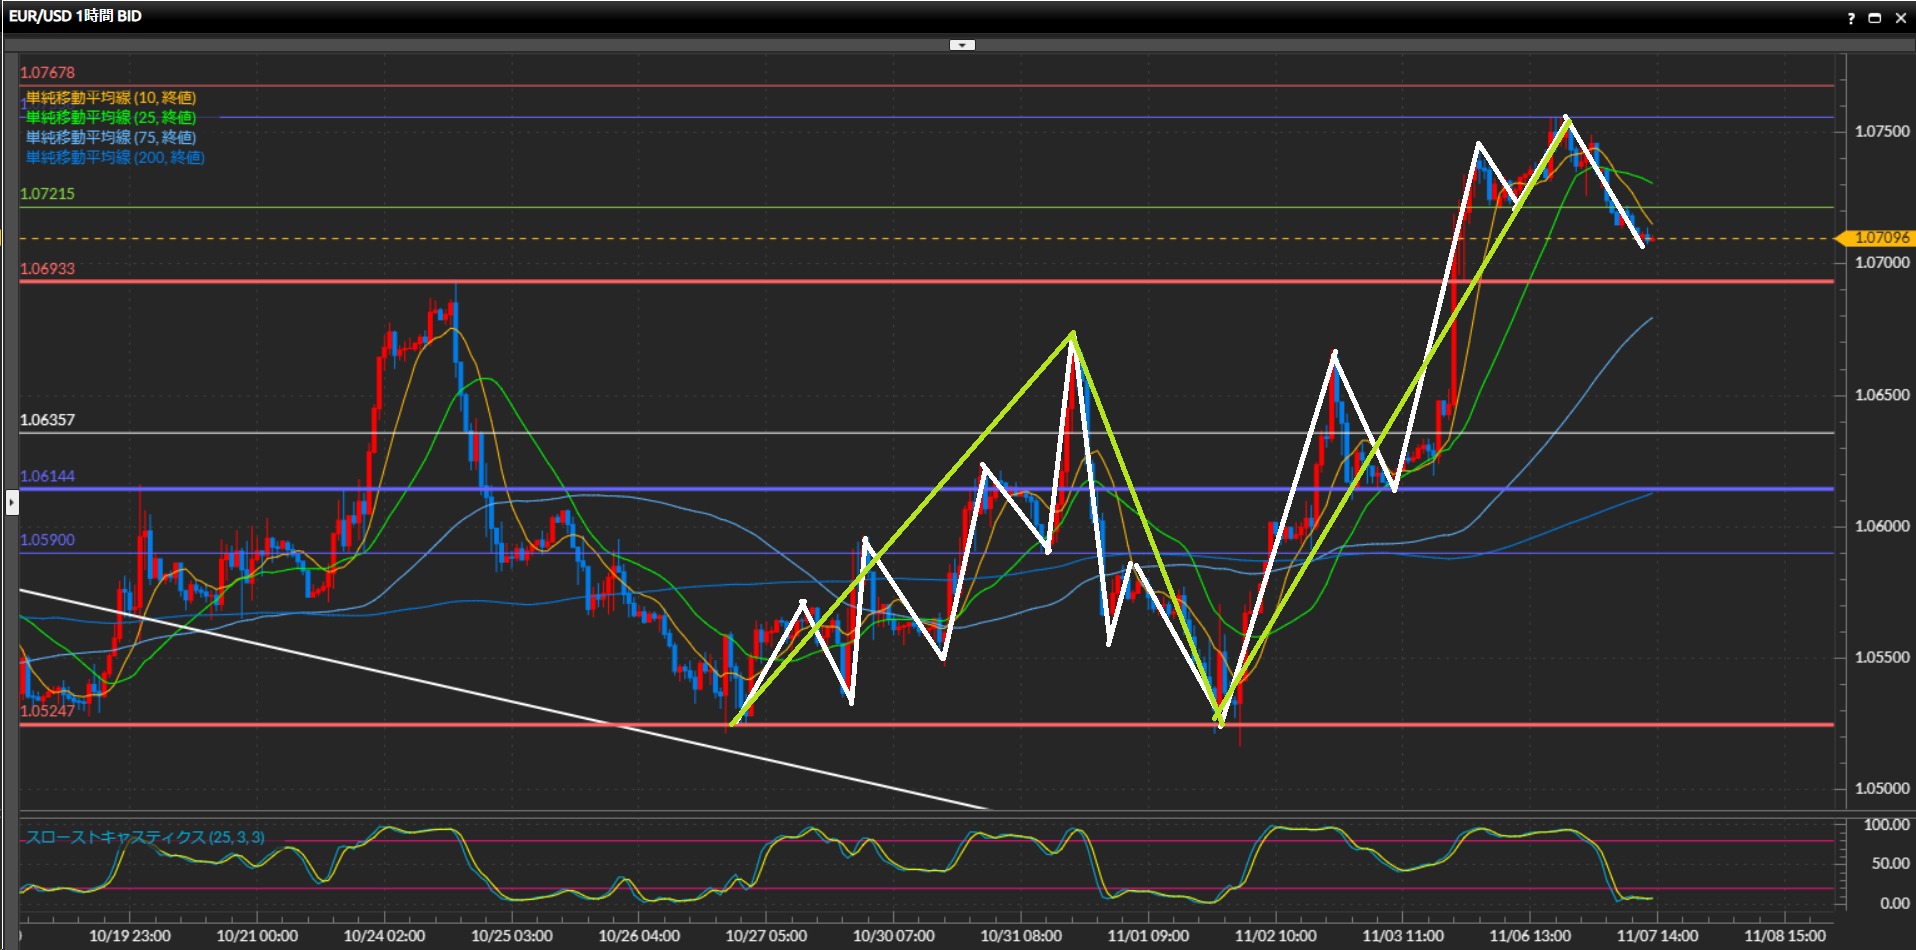Click the 1.06500 price axis label

point(1882,395)
